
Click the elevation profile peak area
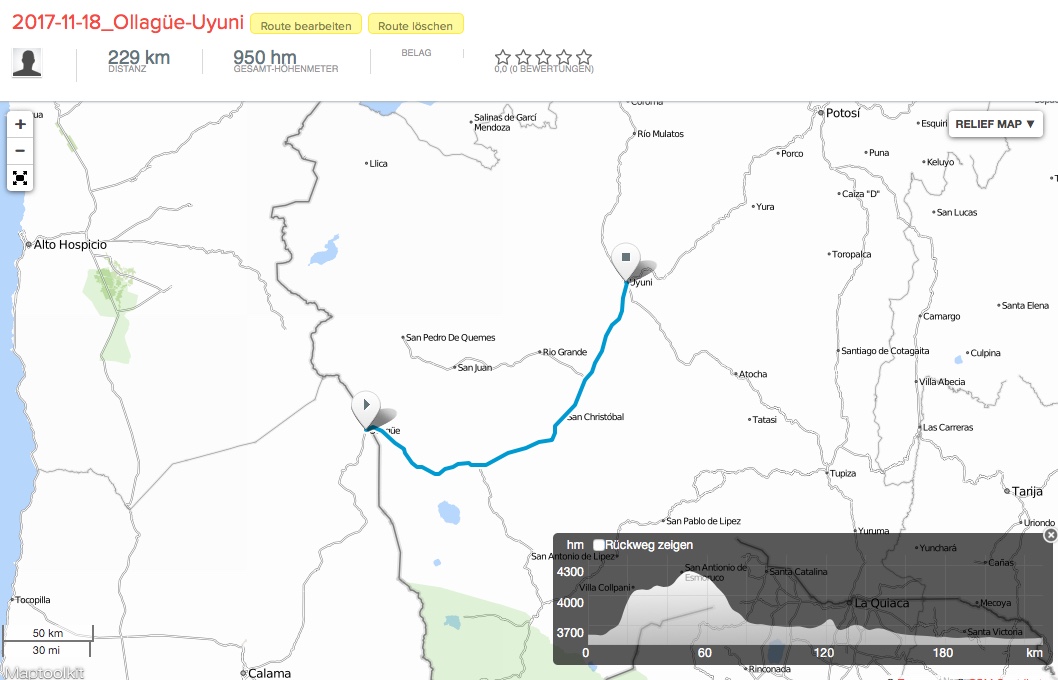coord(688,580)
